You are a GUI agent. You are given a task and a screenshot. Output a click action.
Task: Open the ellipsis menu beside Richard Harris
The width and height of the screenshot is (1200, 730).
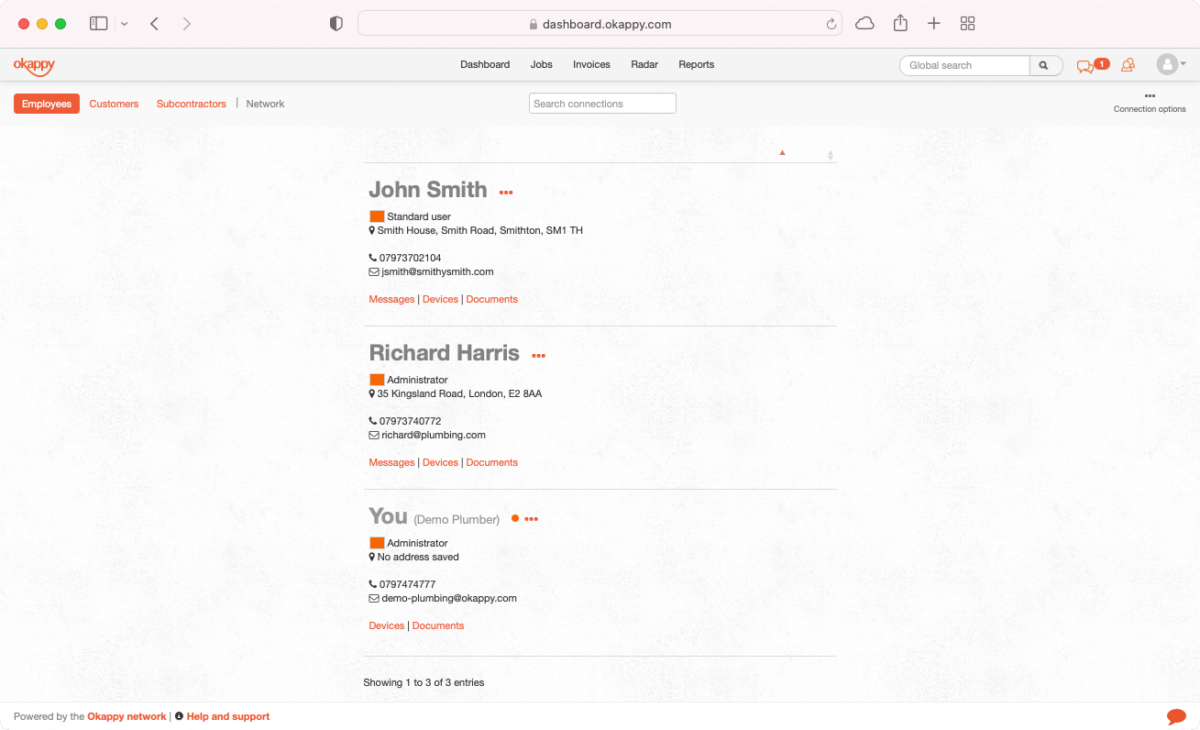pos(538,355)
